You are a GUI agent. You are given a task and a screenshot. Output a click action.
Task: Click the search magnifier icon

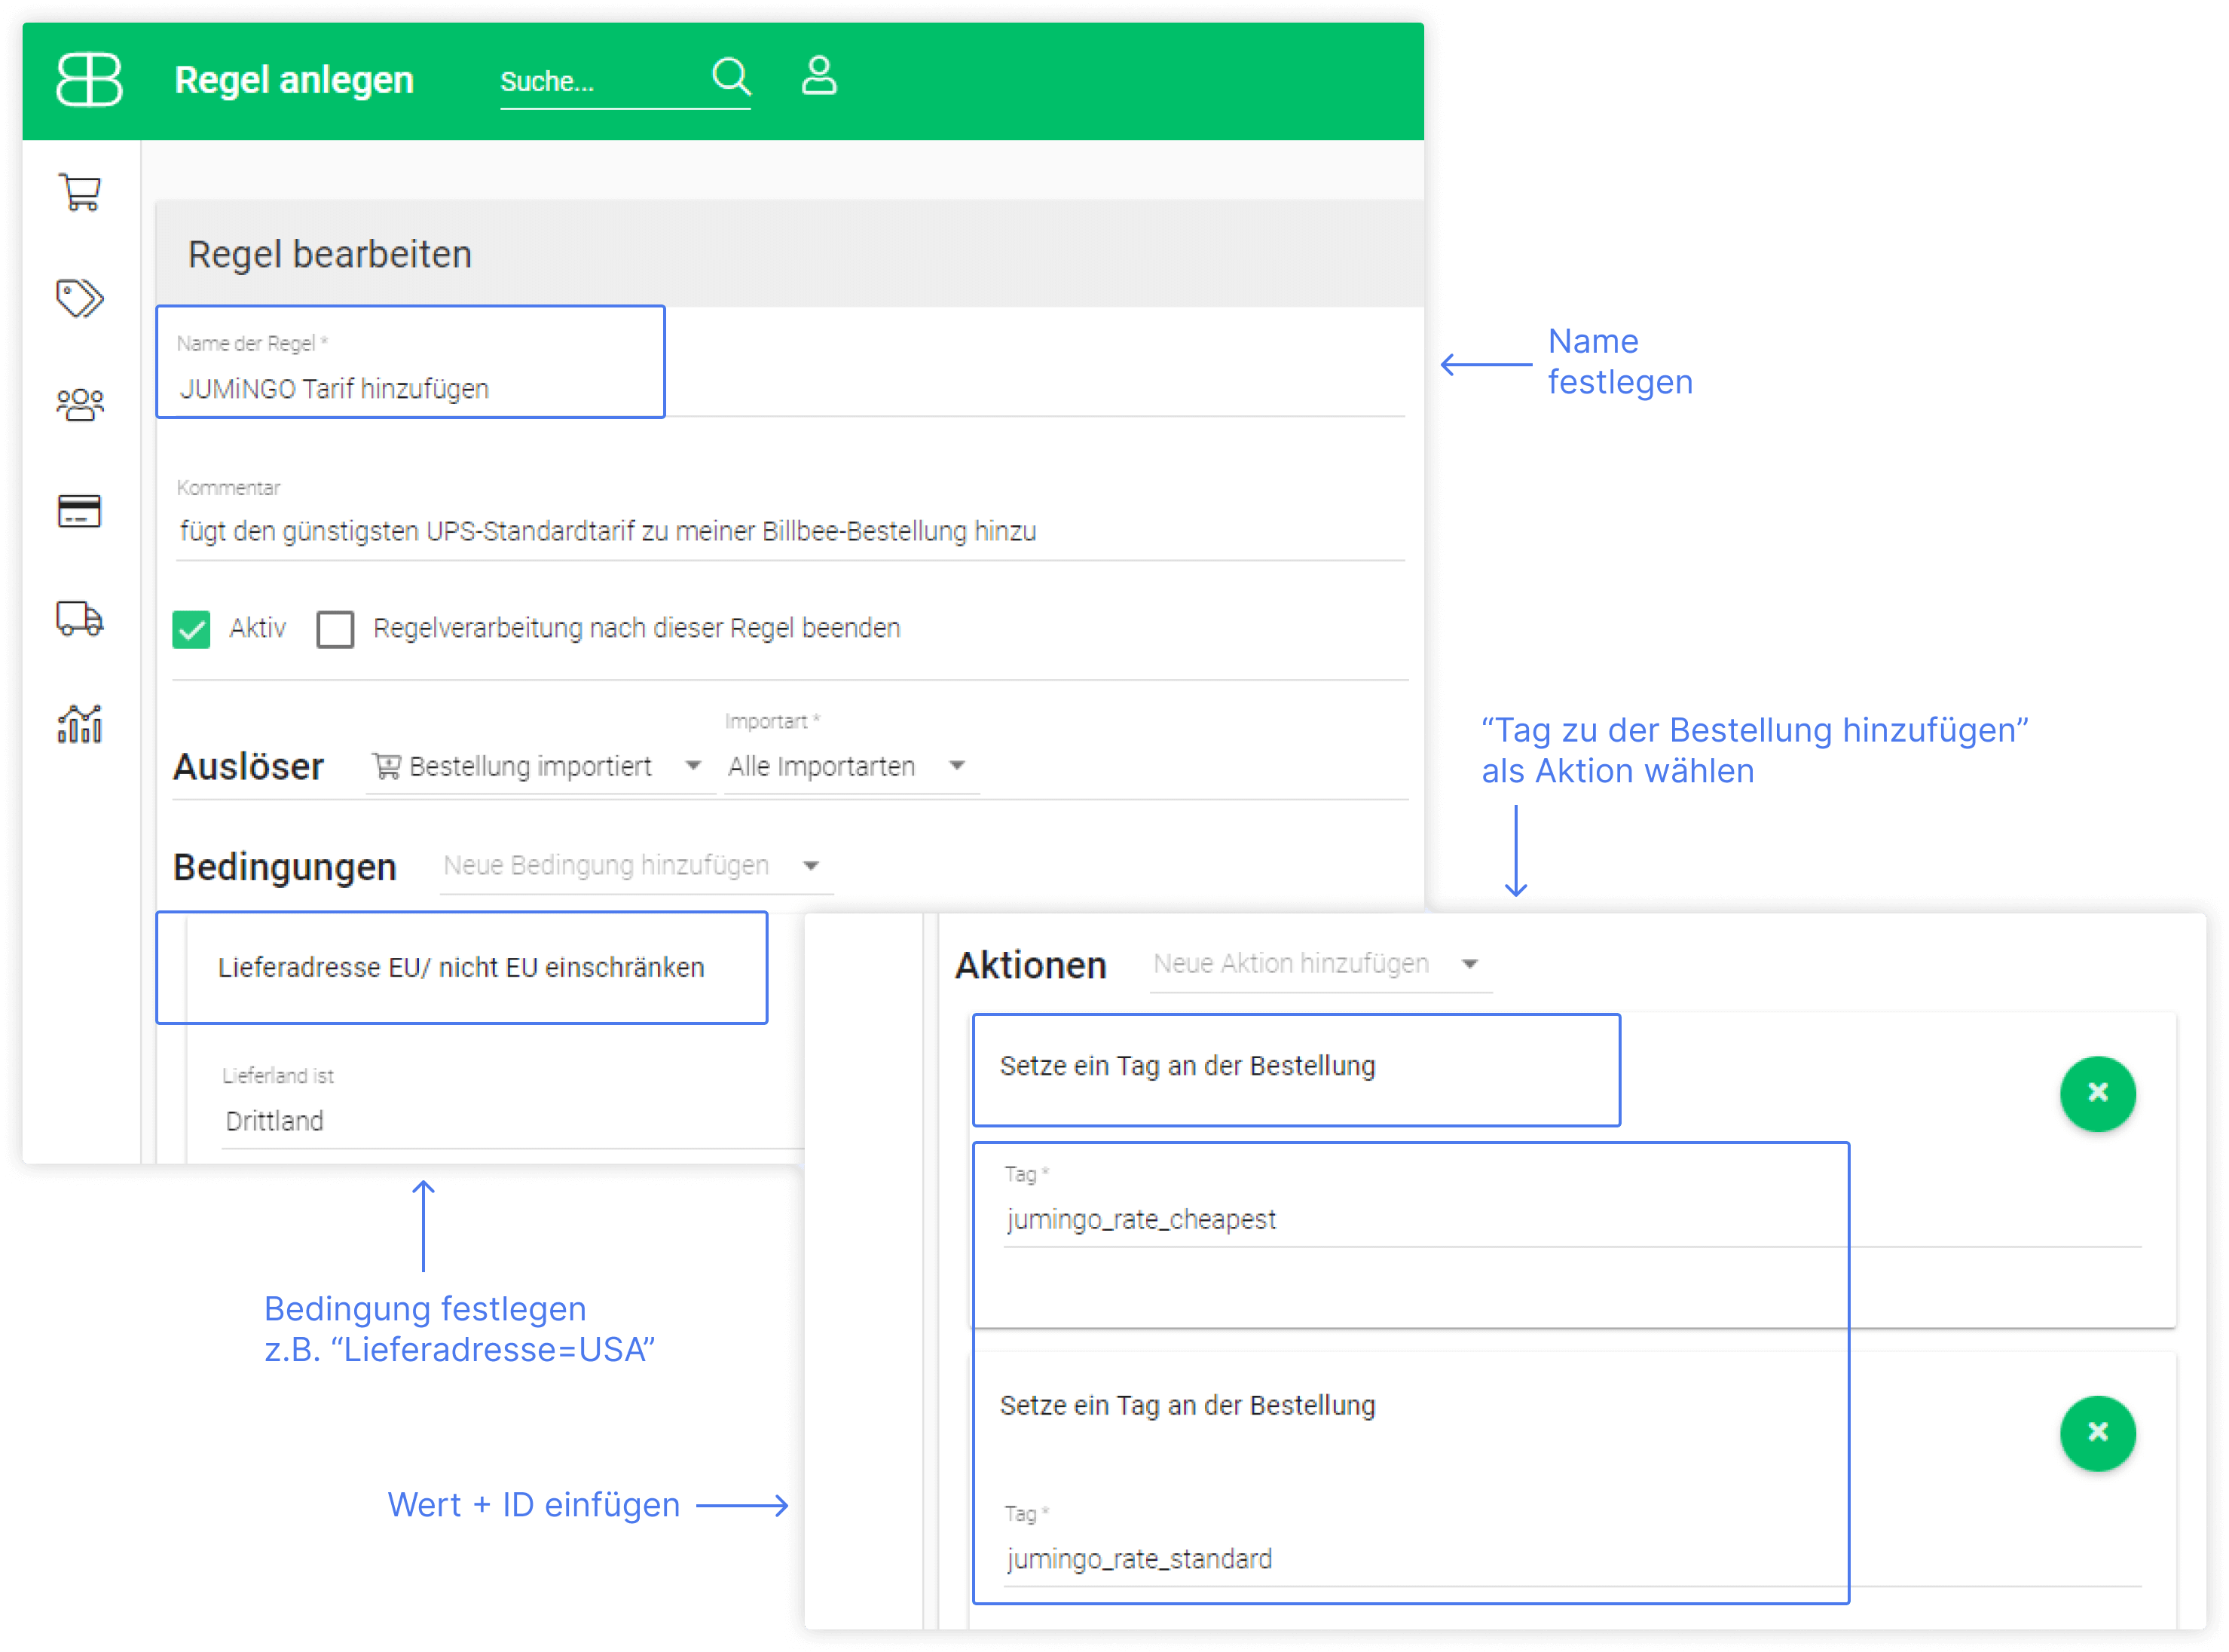click(731, 76)
